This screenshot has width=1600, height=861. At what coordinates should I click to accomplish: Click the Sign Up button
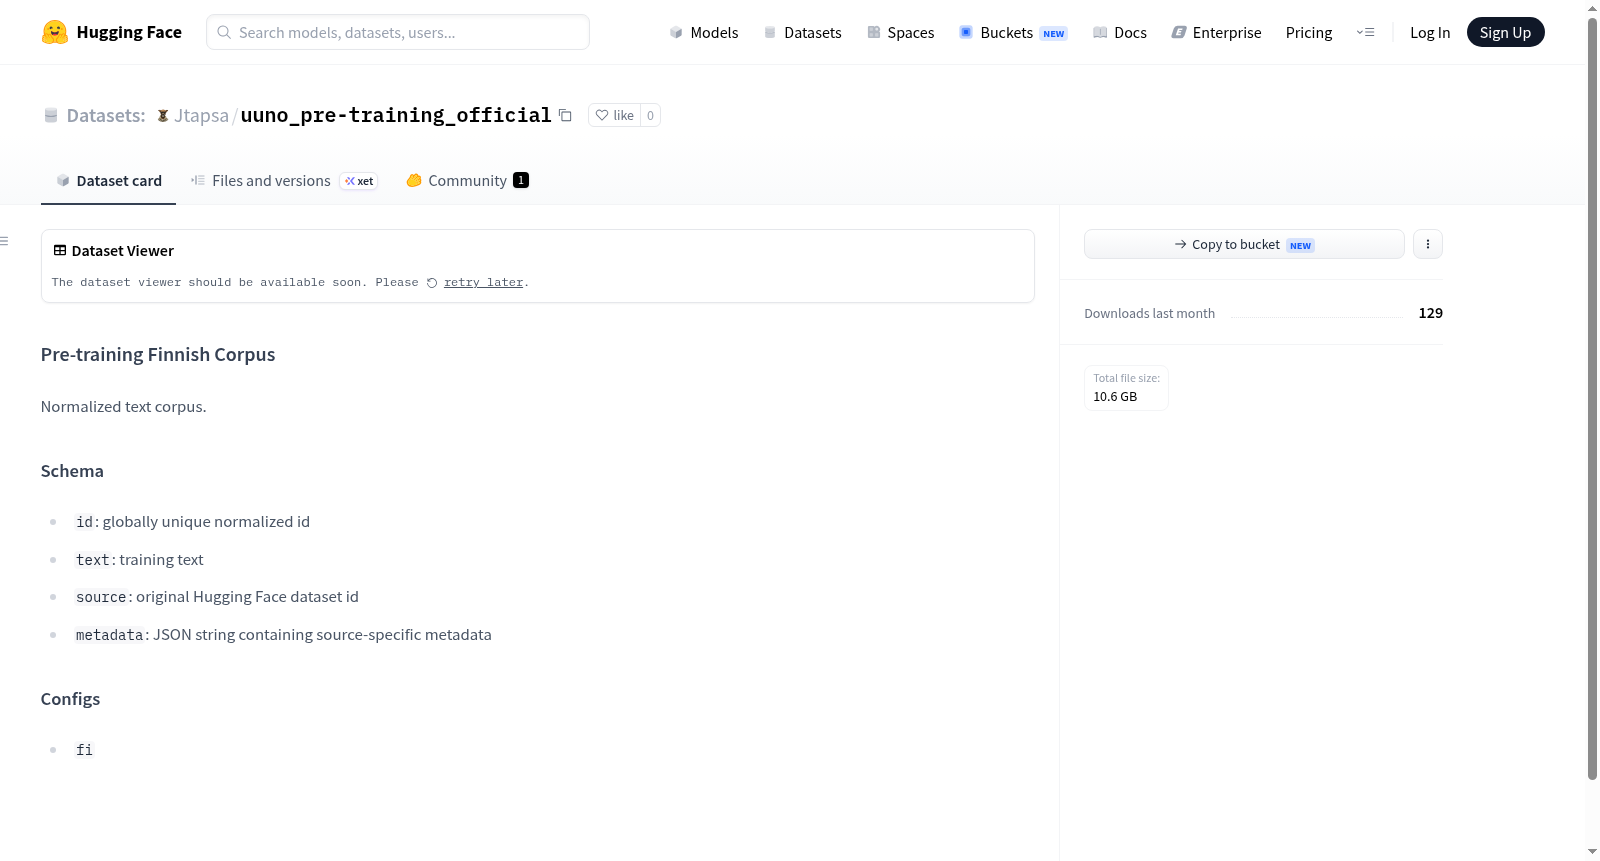click(1505, 32)
